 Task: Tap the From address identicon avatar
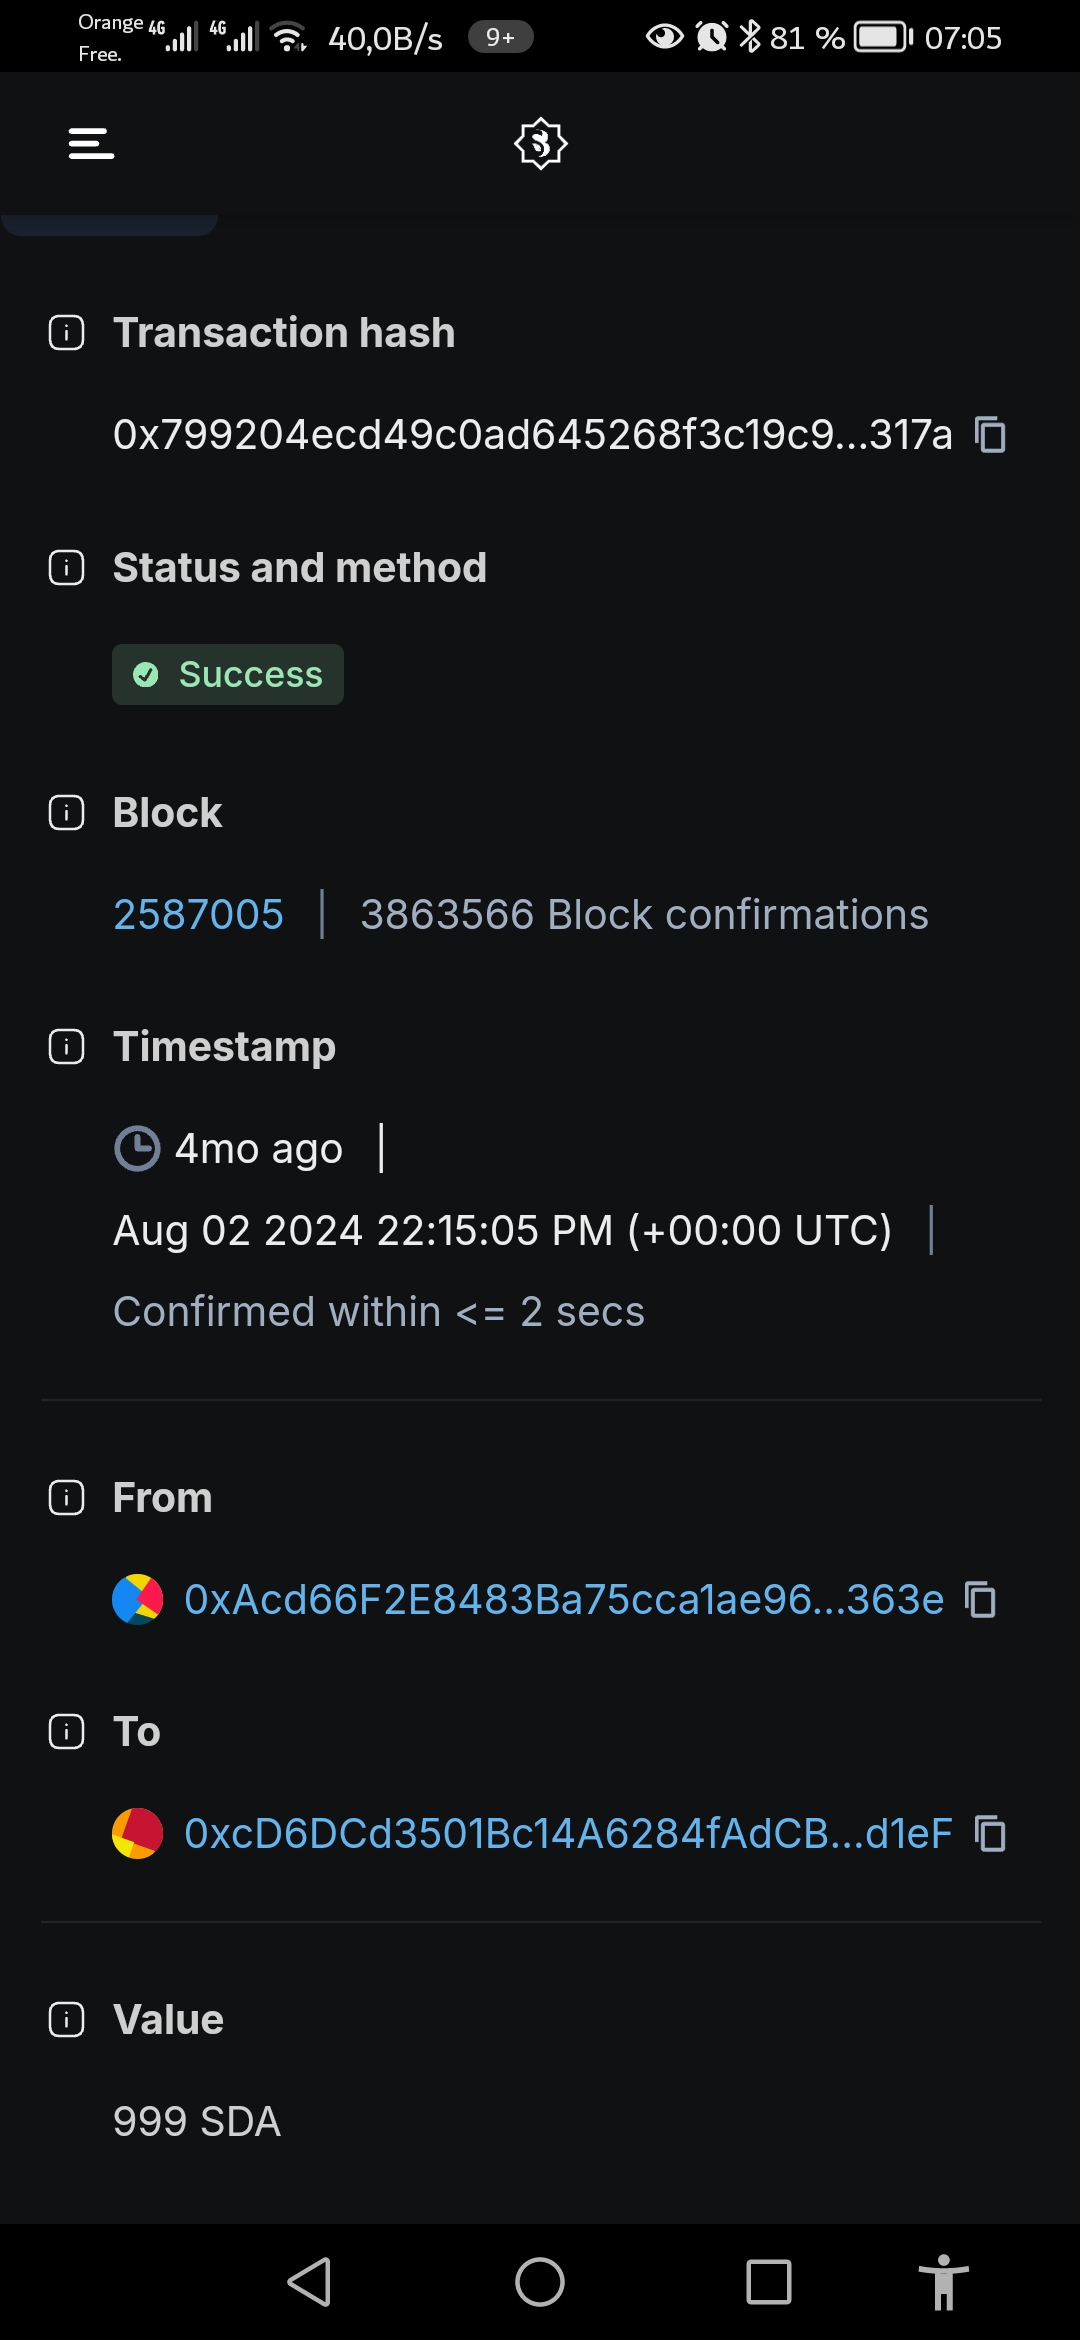[137, 1599]
